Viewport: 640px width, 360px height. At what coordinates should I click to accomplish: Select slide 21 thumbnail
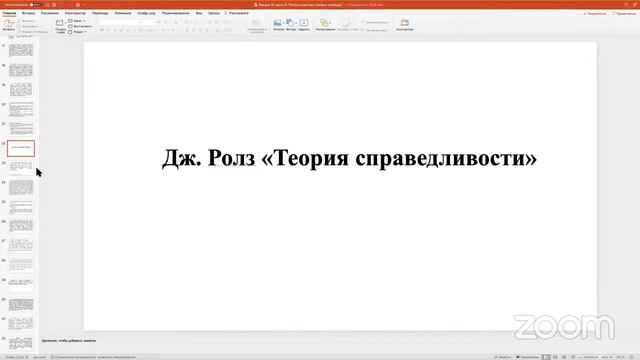pos(21,129)
